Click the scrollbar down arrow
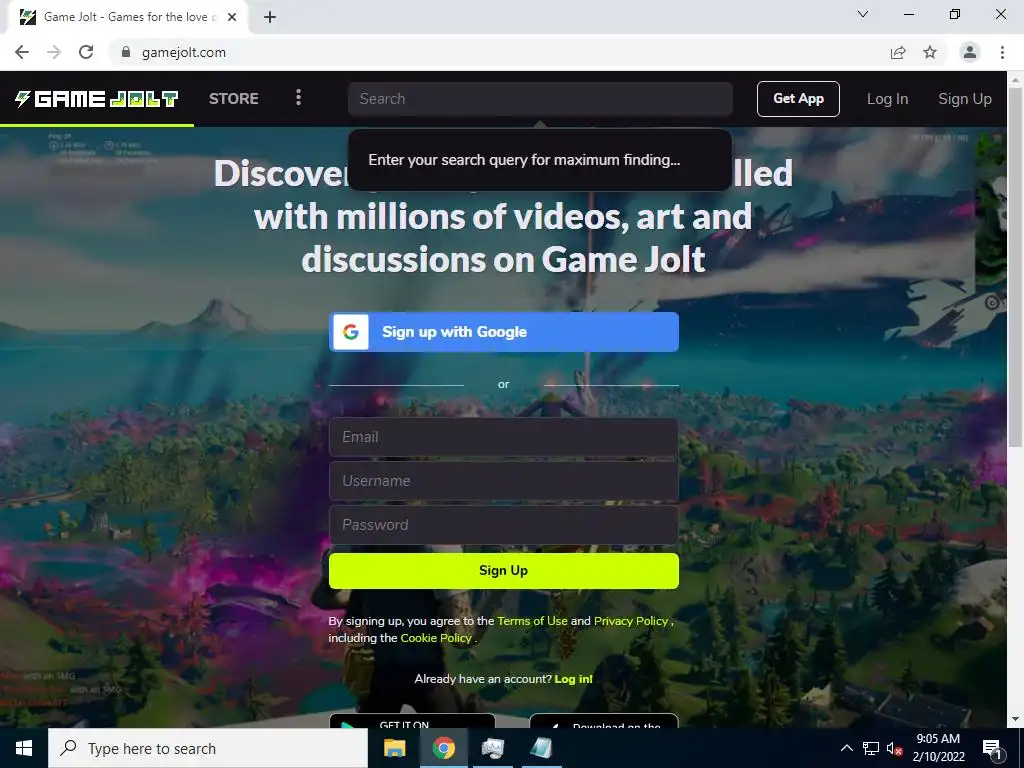1024x768 pixels. 1016,720
